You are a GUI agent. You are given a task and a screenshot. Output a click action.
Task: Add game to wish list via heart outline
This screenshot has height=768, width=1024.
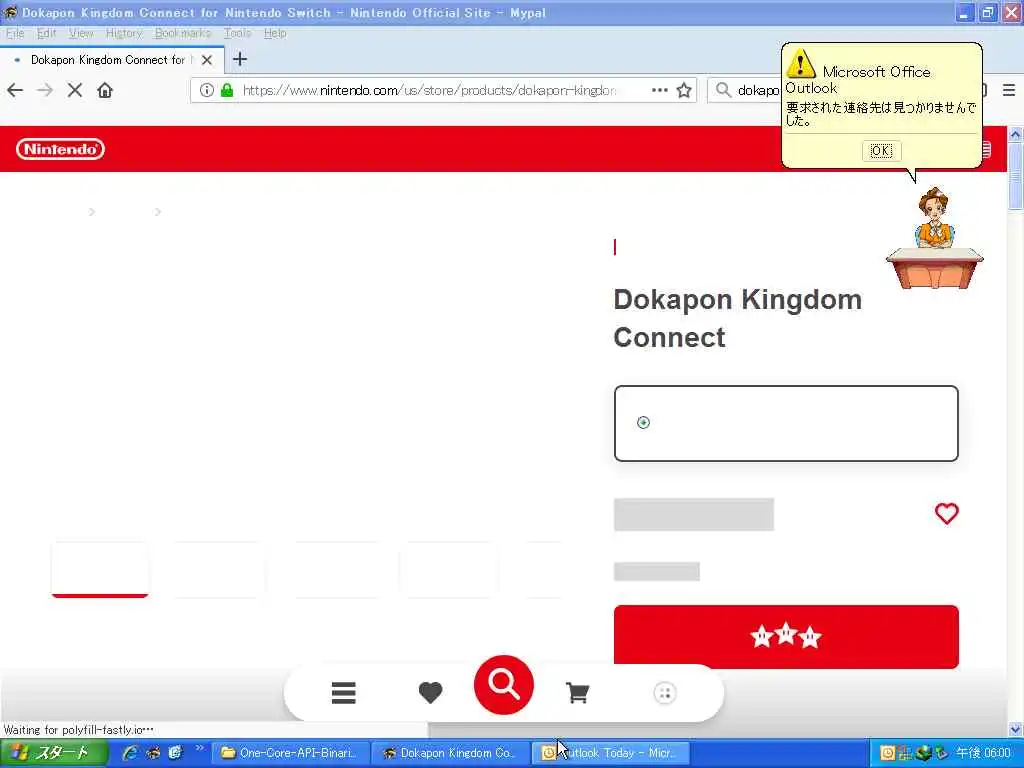click(x=946, y=513)
